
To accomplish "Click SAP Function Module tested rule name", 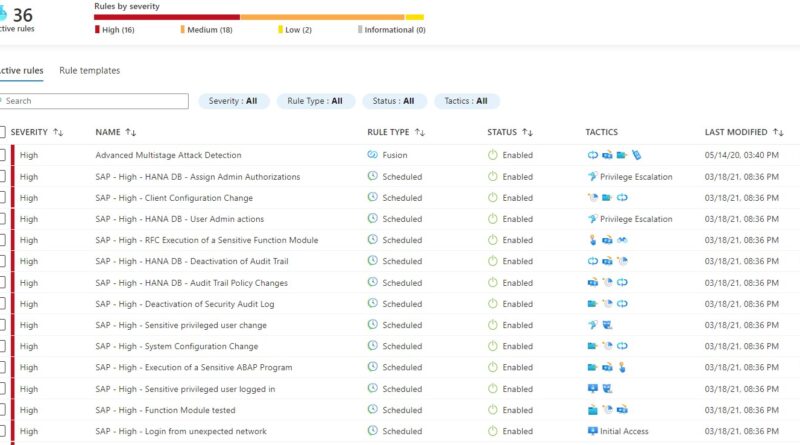I will pos(165,410).
